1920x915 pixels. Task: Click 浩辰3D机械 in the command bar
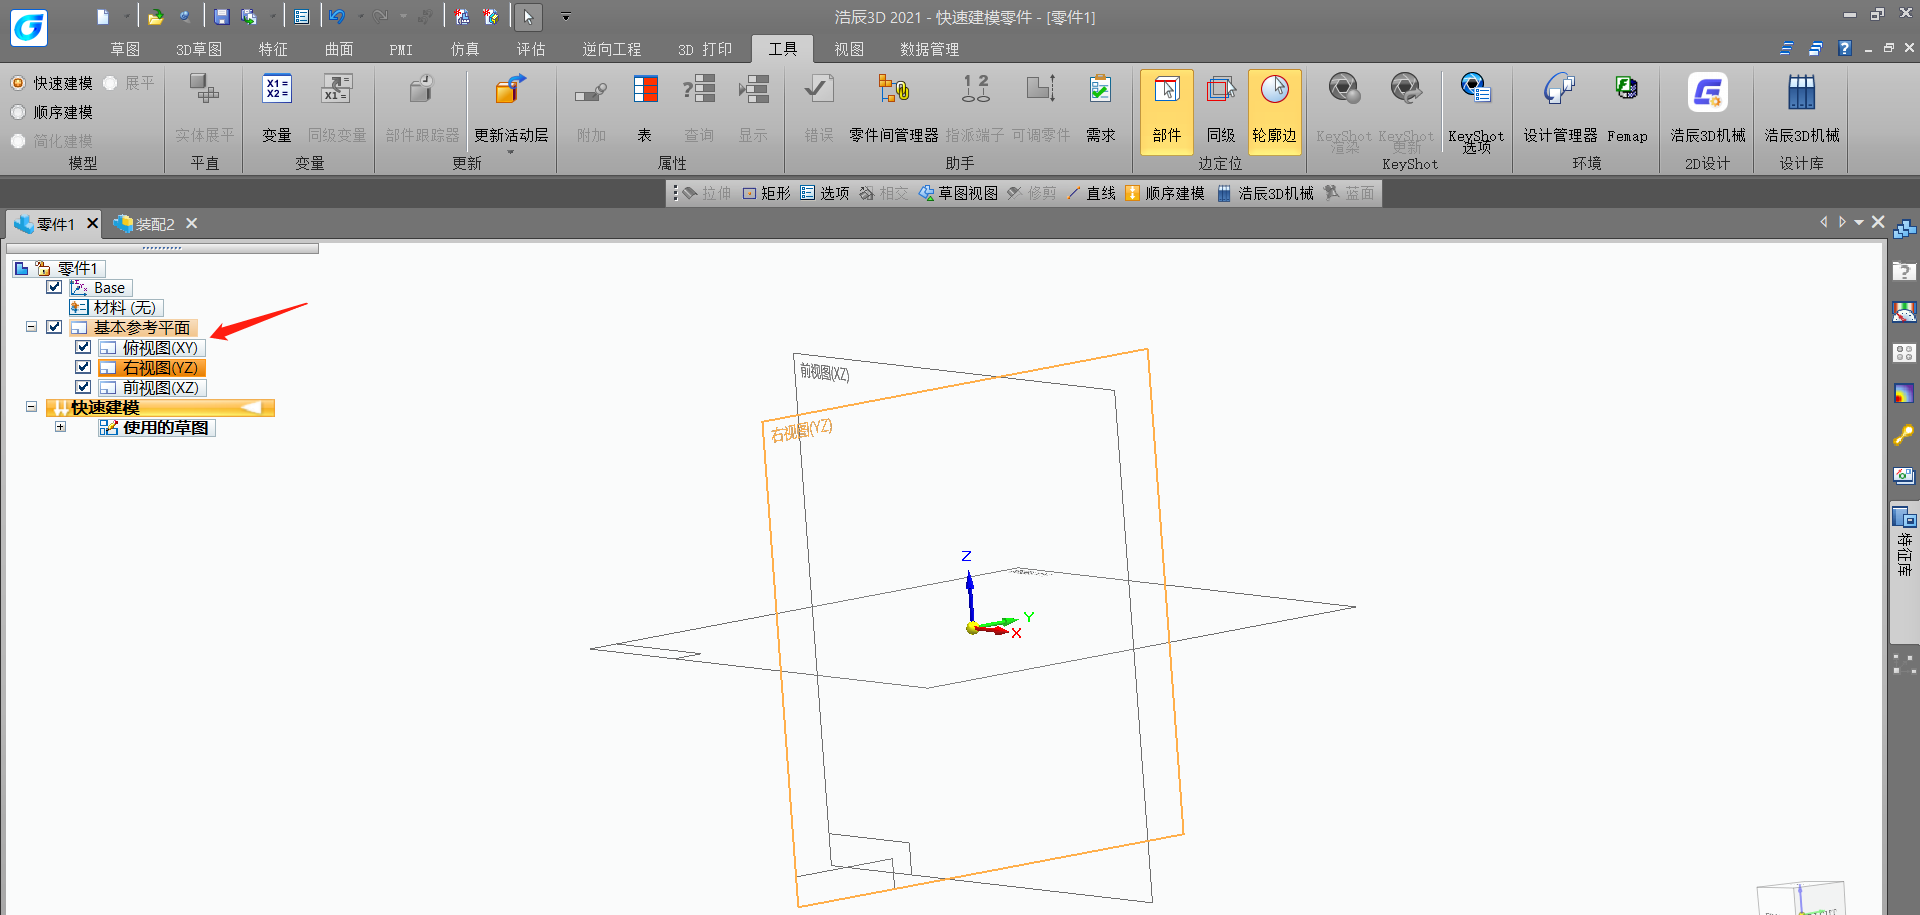pyautogui.click(x=1266, y=193)
